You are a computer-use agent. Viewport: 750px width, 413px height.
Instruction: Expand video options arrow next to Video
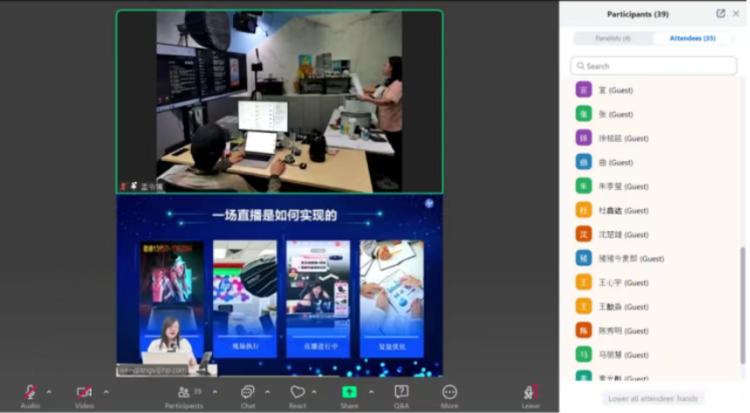[103, 391]
